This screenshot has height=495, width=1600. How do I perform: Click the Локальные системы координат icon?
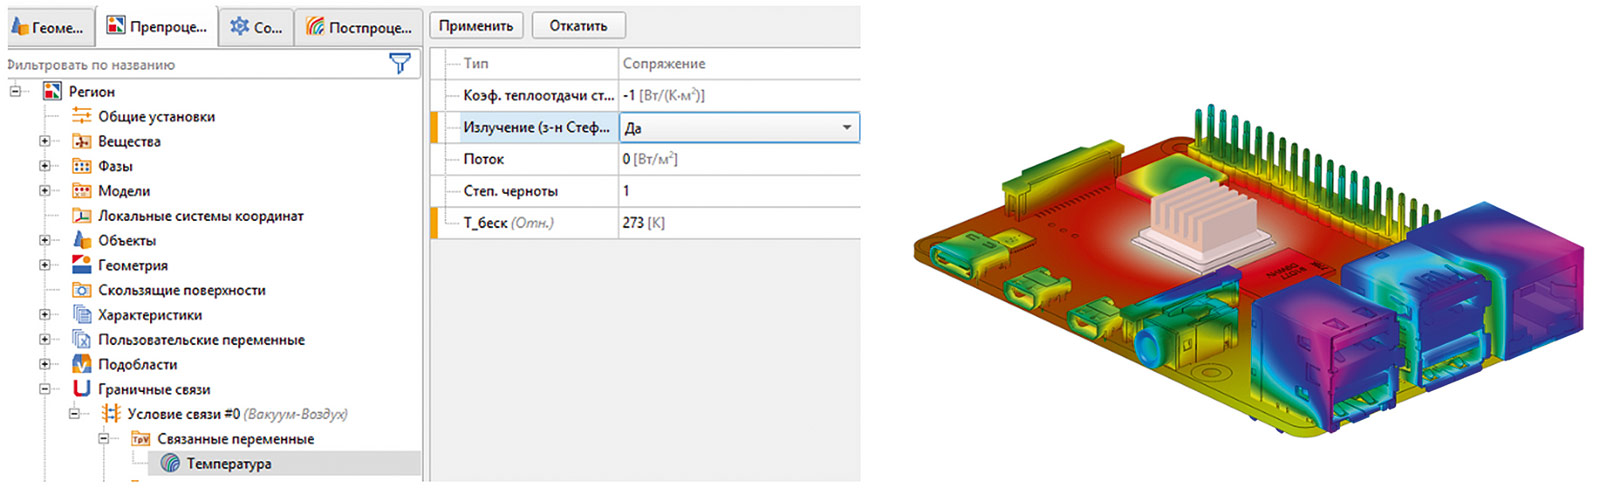click(82, 216)
